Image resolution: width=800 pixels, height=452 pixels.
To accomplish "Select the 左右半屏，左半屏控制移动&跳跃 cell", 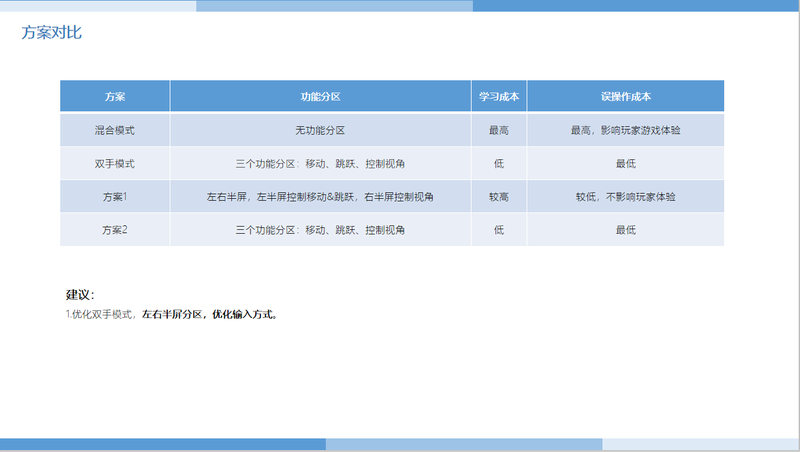I will [320, 196].
